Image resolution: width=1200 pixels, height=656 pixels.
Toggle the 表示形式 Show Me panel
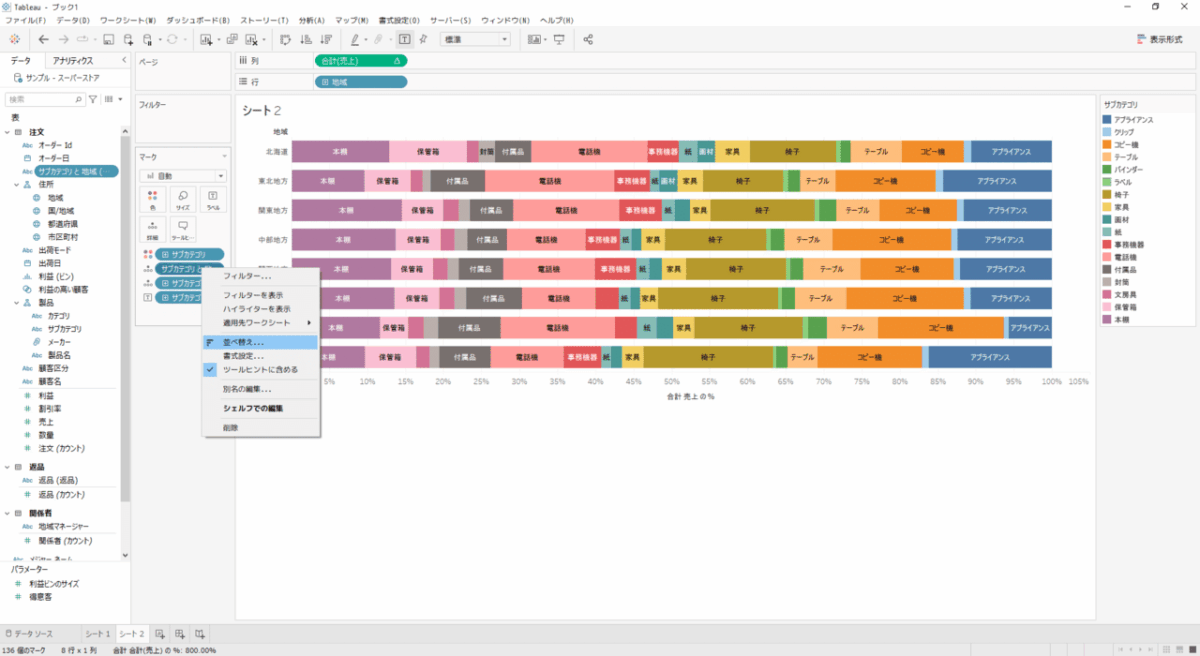pyautogui.click(x=1159, y=39)
